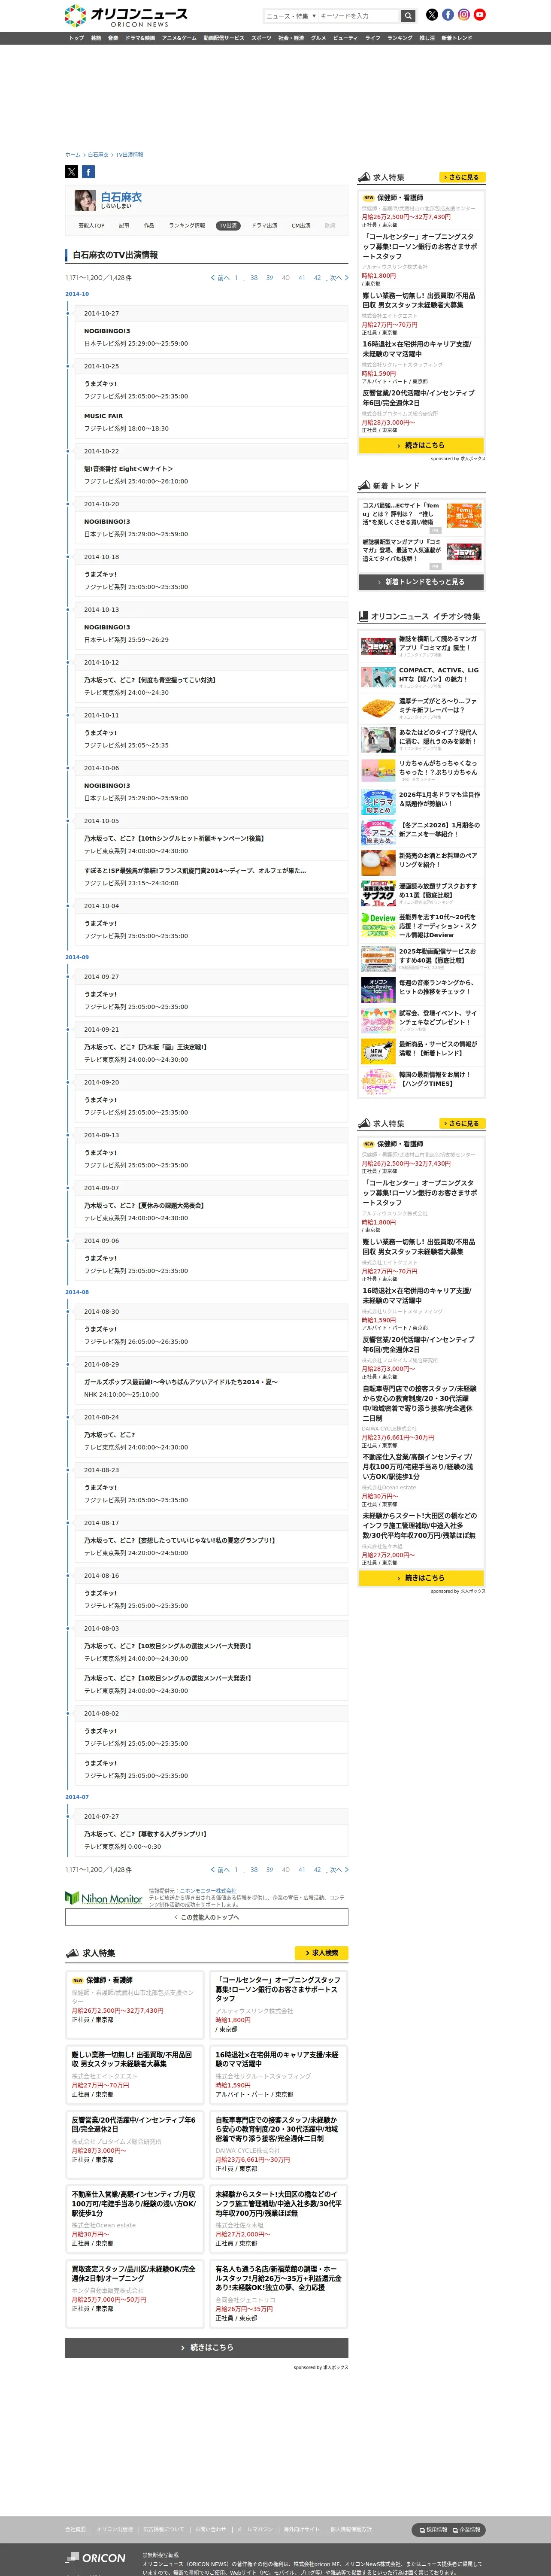The image size is (551, 2576).
Task: Open Oricon's Instagram from the header icon
Action: (464, 15)
